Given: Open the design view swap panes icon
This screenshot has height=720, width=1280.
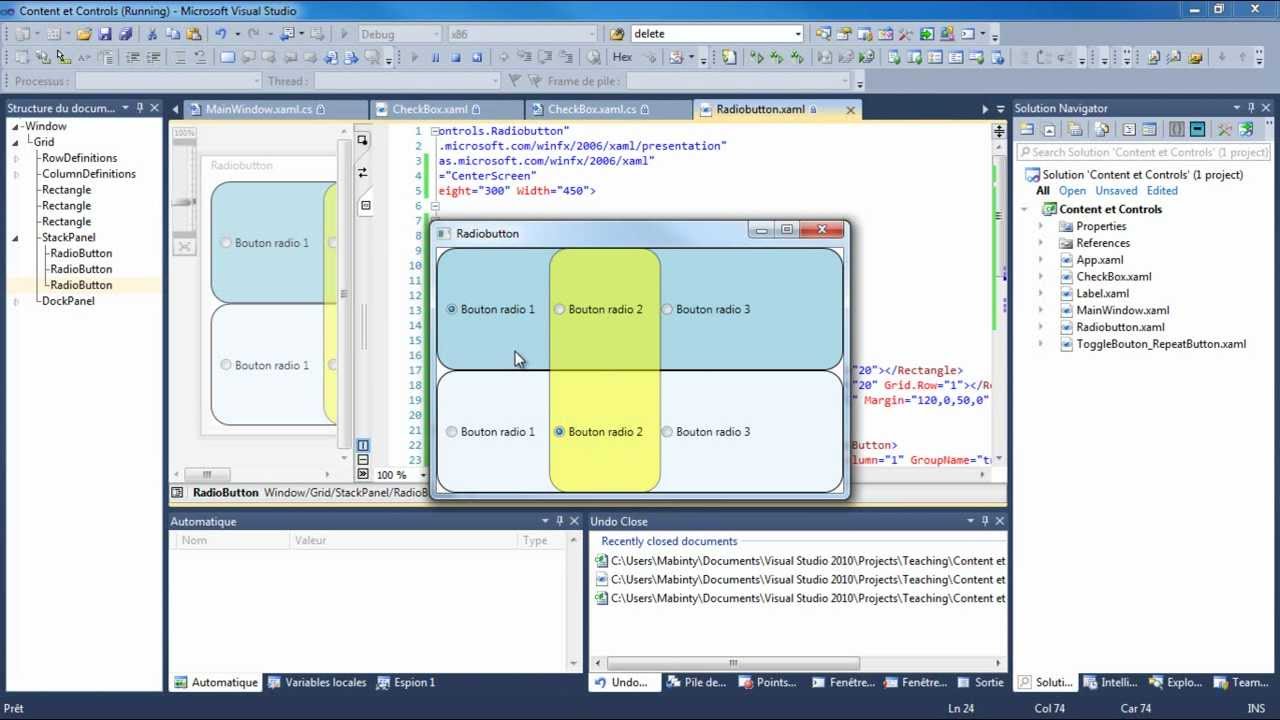Looking at the screenshot, I should click(362, 173).
